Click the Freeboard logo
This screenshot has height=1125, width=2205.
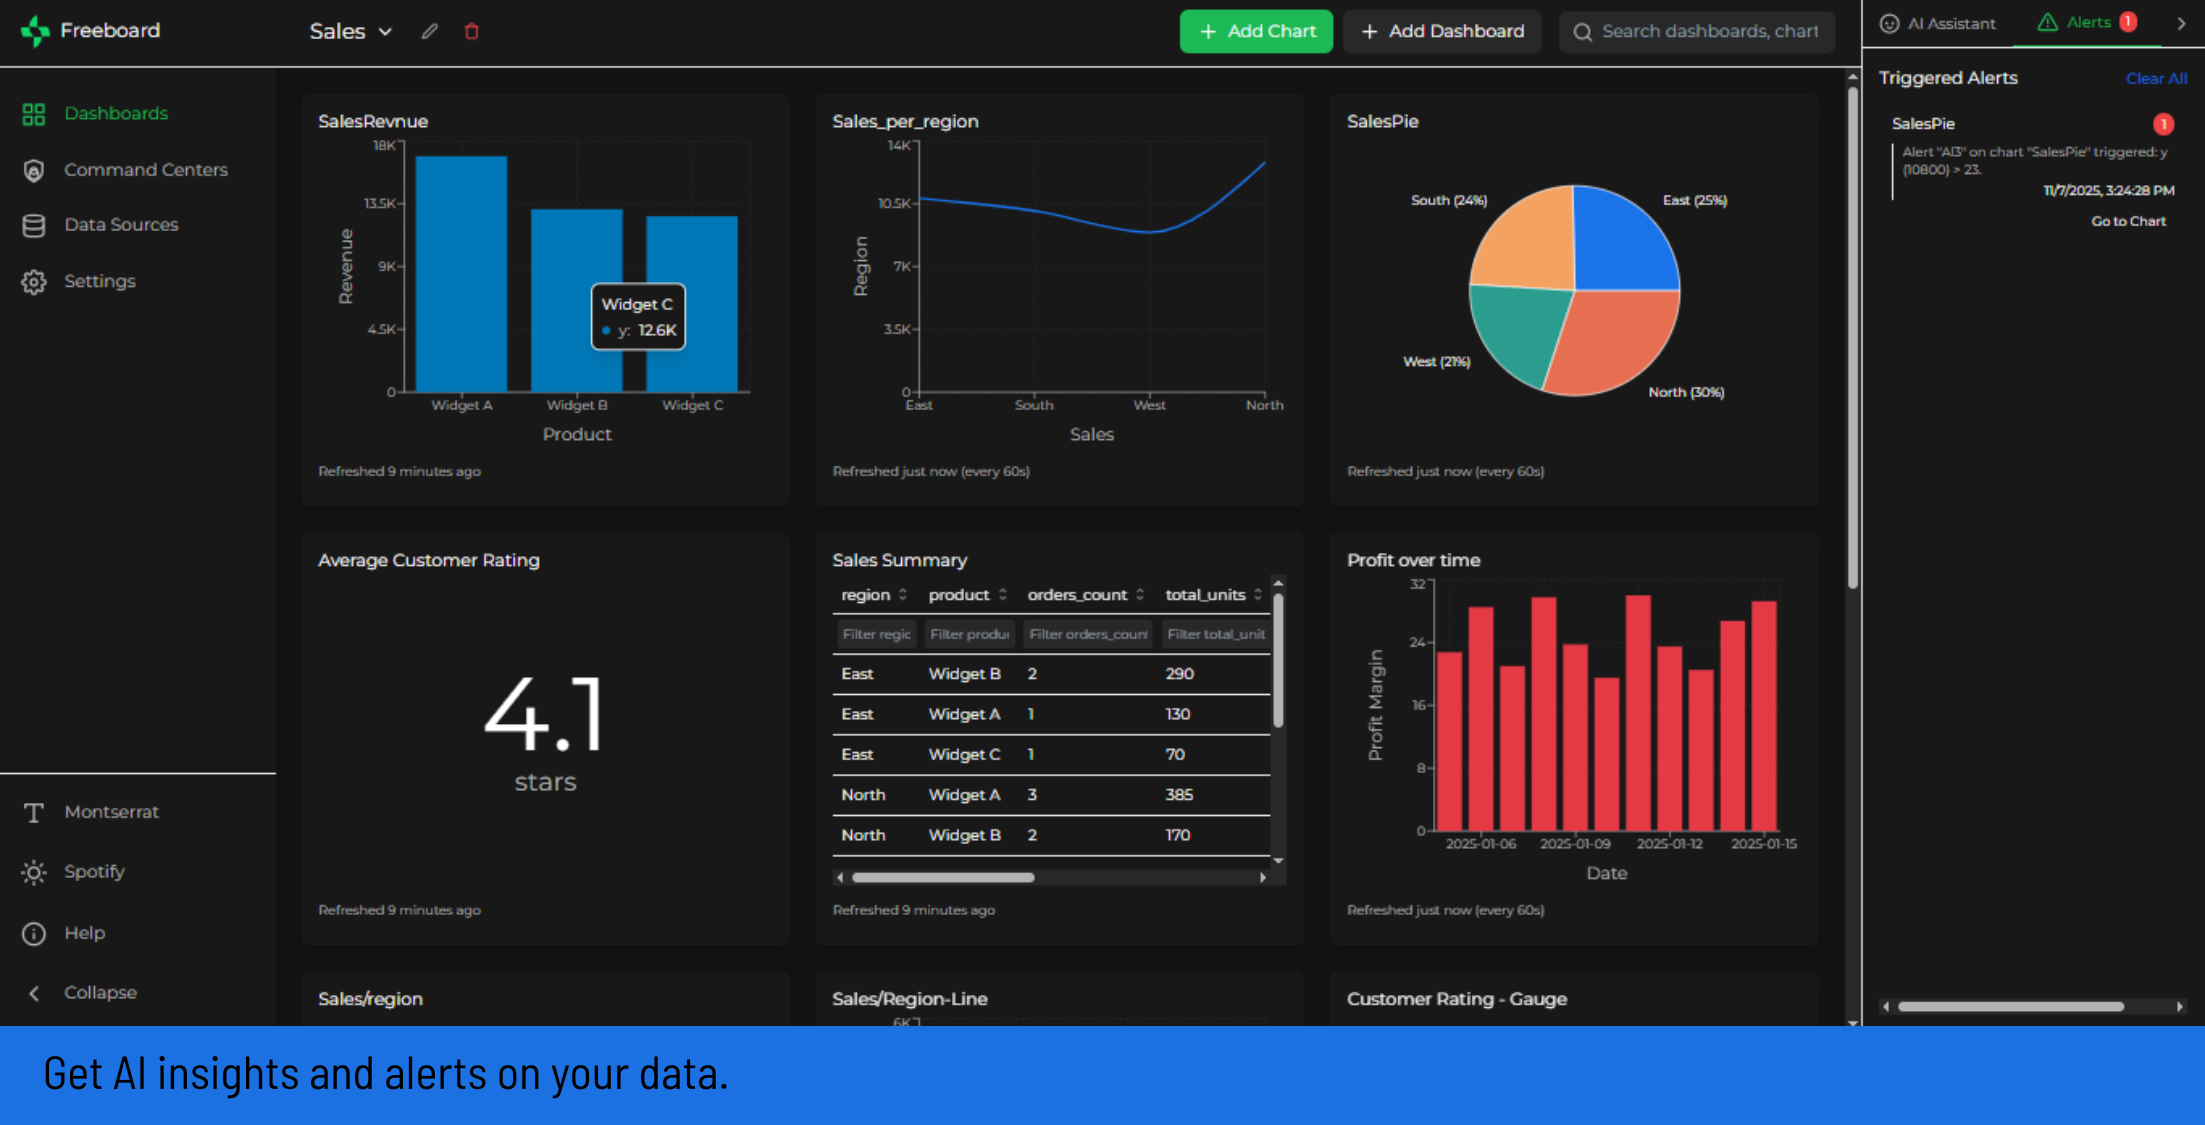pos(91,30)
